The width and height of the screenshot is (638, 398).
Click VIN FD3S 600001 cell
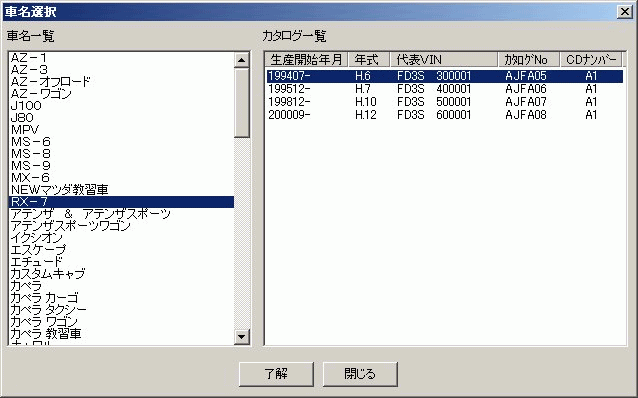tap(434, 115)
